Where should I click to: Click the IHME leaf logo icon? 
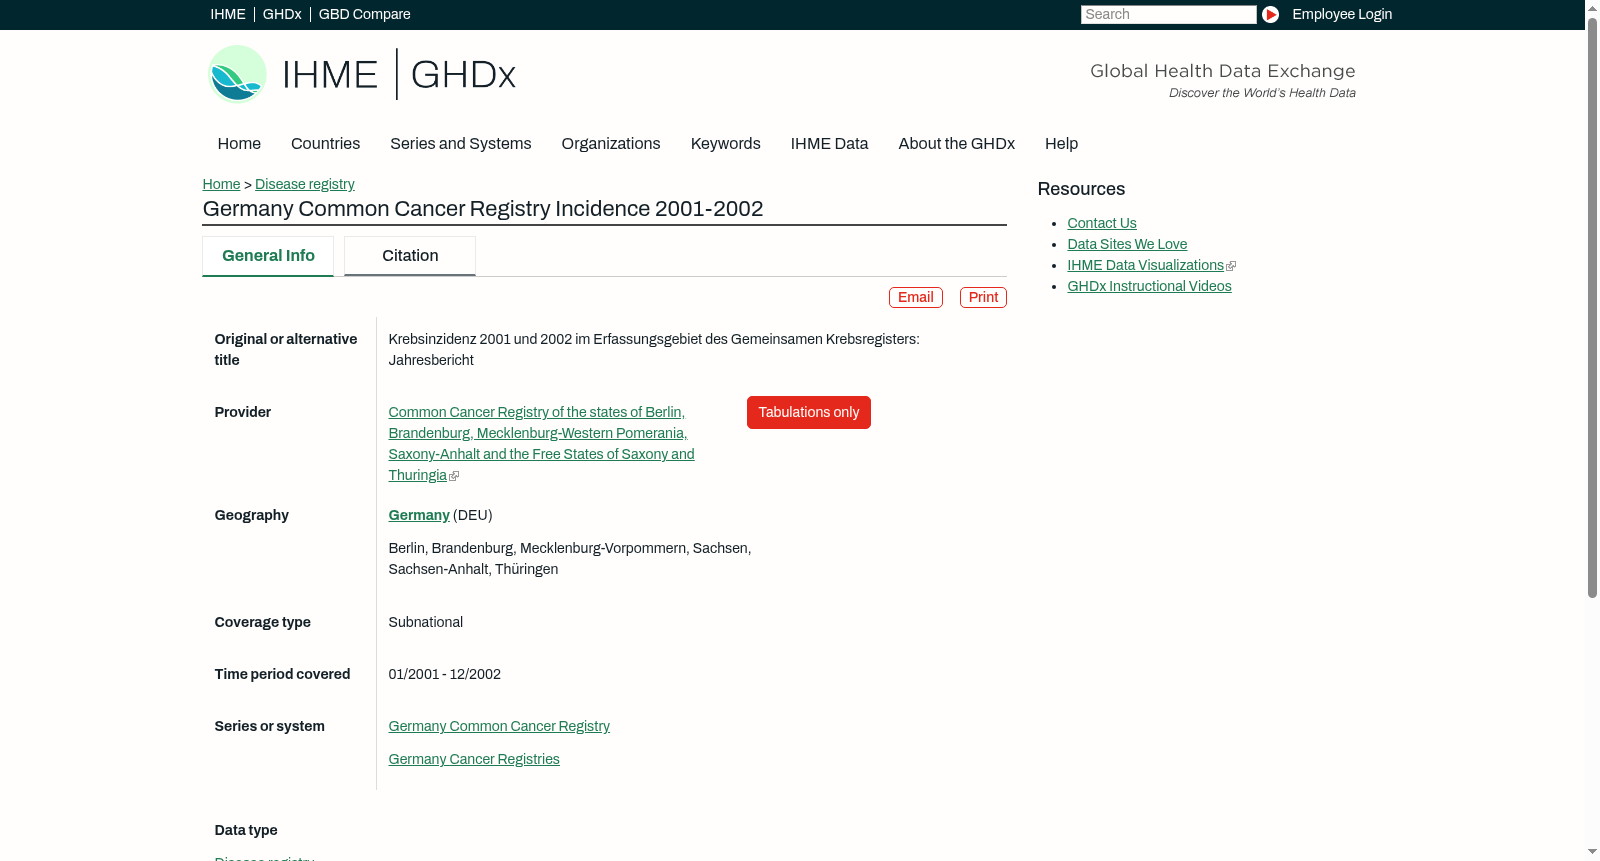pyautogui.click(x=237, y=74)
